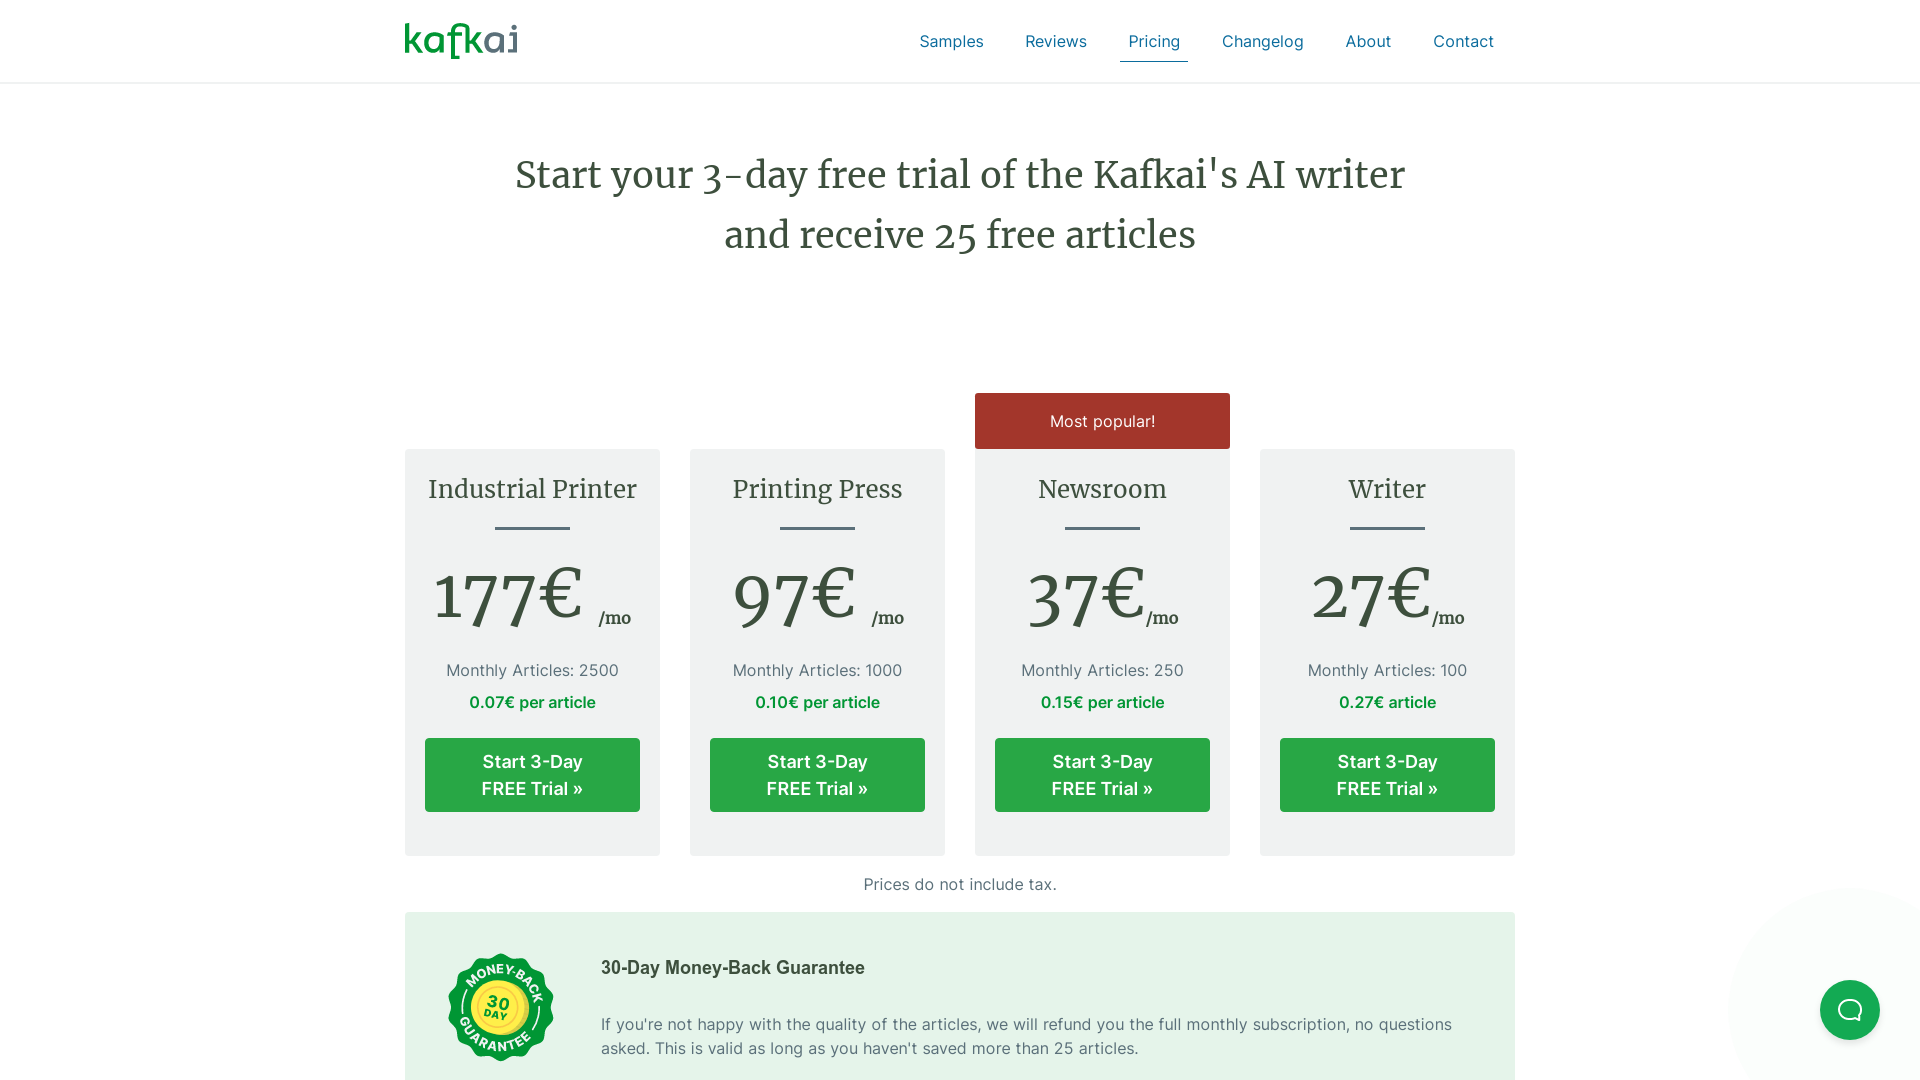The width and height of the screenshot is (1920, 1080).
Task: Click the About navigation link
Action: tap(1367, 41)
